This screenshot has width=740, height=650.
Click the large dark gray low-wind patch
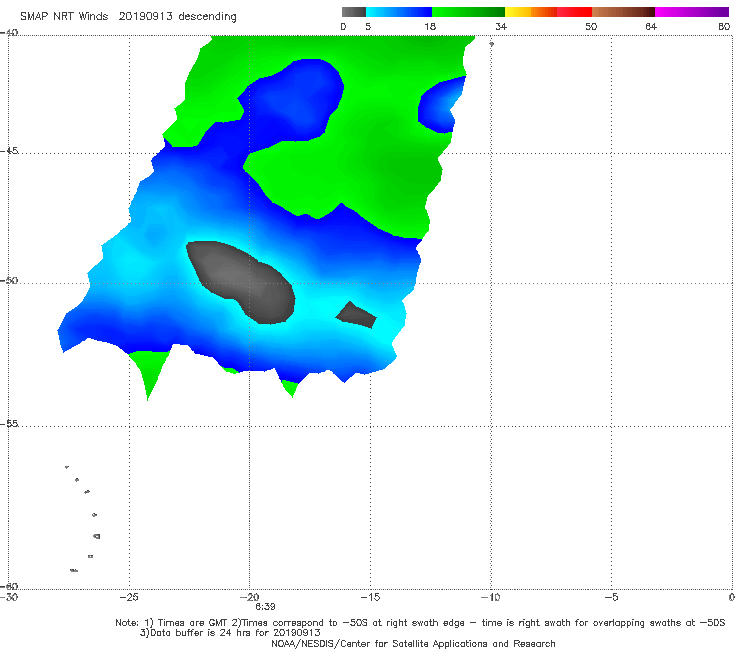[241, 281]
